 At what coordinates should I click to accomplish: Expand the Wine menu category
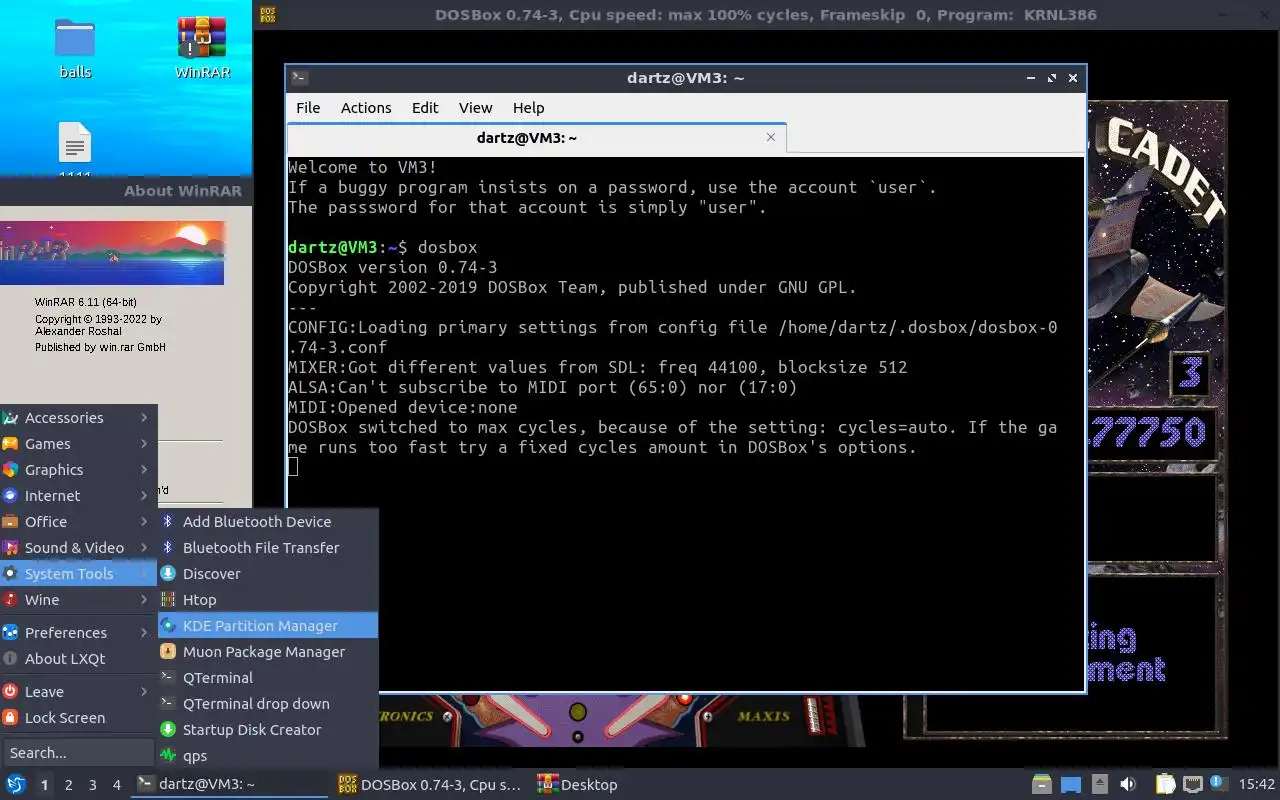pos(77,600)
